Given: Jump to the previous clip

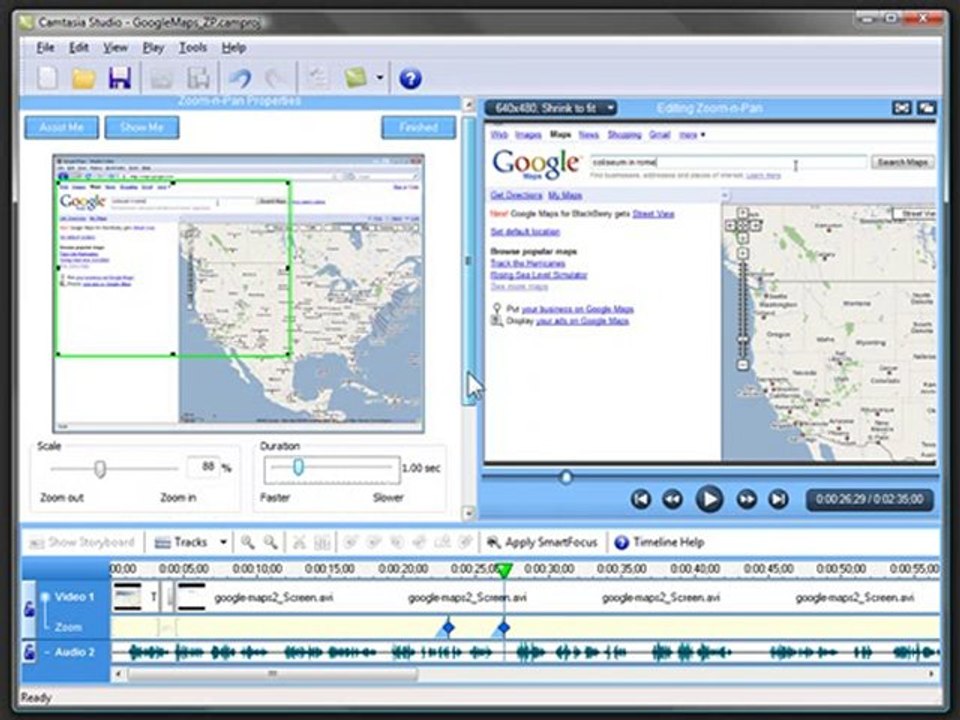Looking at the screenshot, I should coord(640,499).
